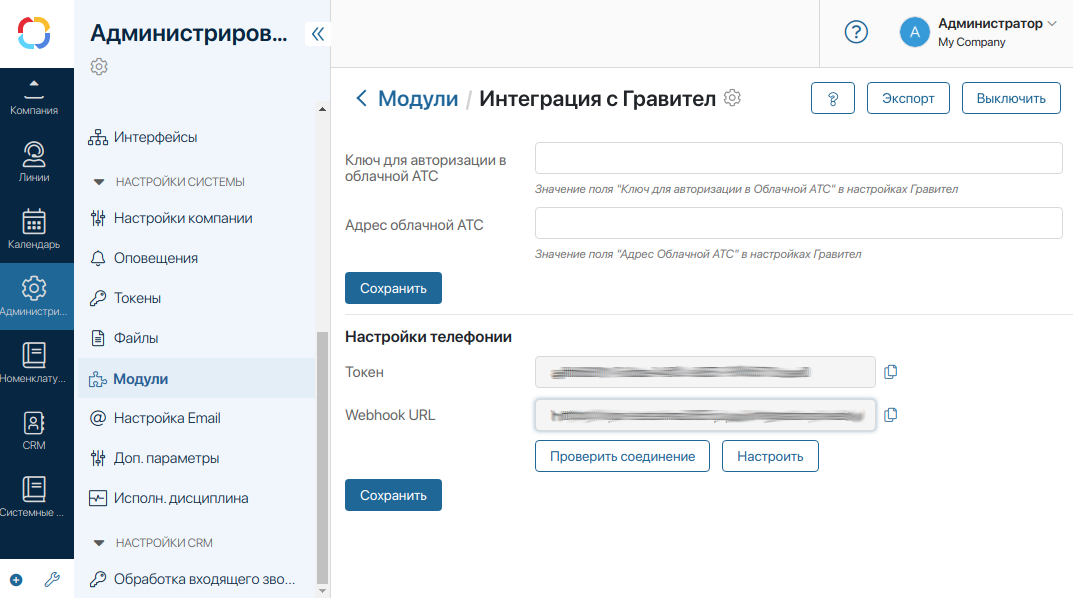The height and width of the screenshot is (598, 1073).
Task: Click the Экспорт button
Action: click(908, 98)
